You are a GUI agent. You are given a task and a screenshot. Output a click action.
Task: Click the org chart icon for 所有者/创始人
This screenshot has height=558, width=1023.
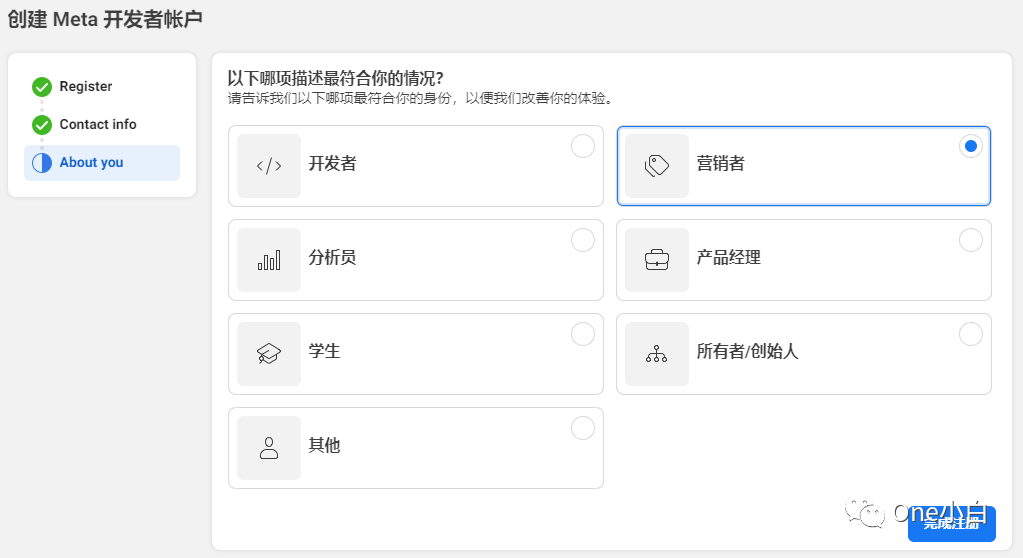[656, 354]
